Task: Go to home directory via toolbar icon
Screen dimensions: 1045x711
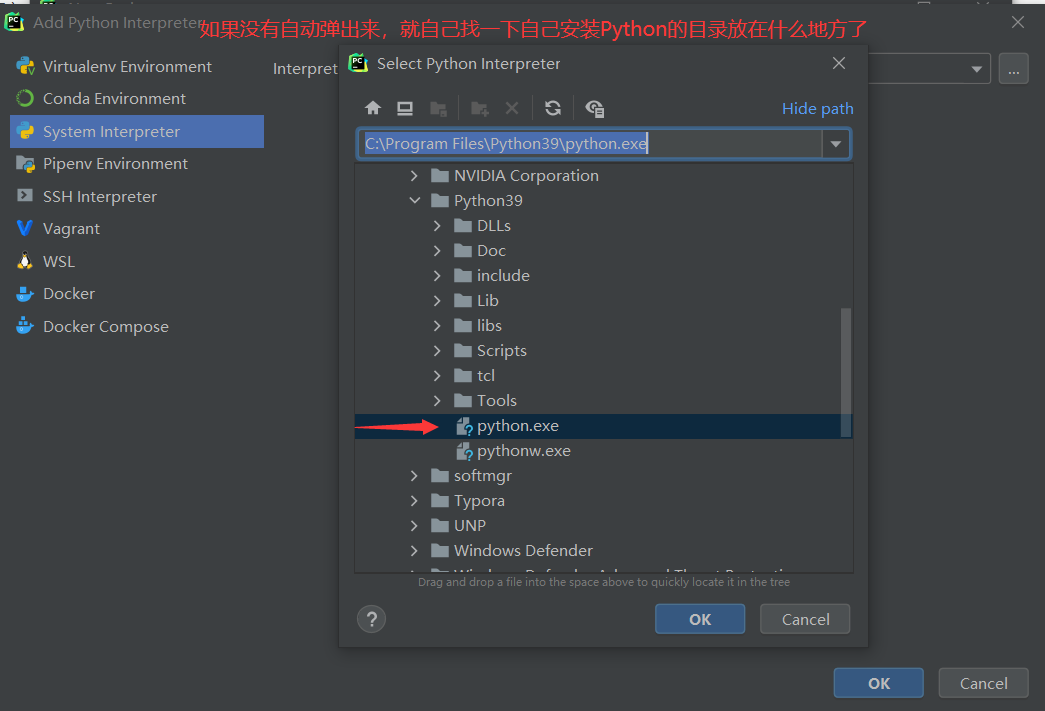Action: click(x=373, y=108)
